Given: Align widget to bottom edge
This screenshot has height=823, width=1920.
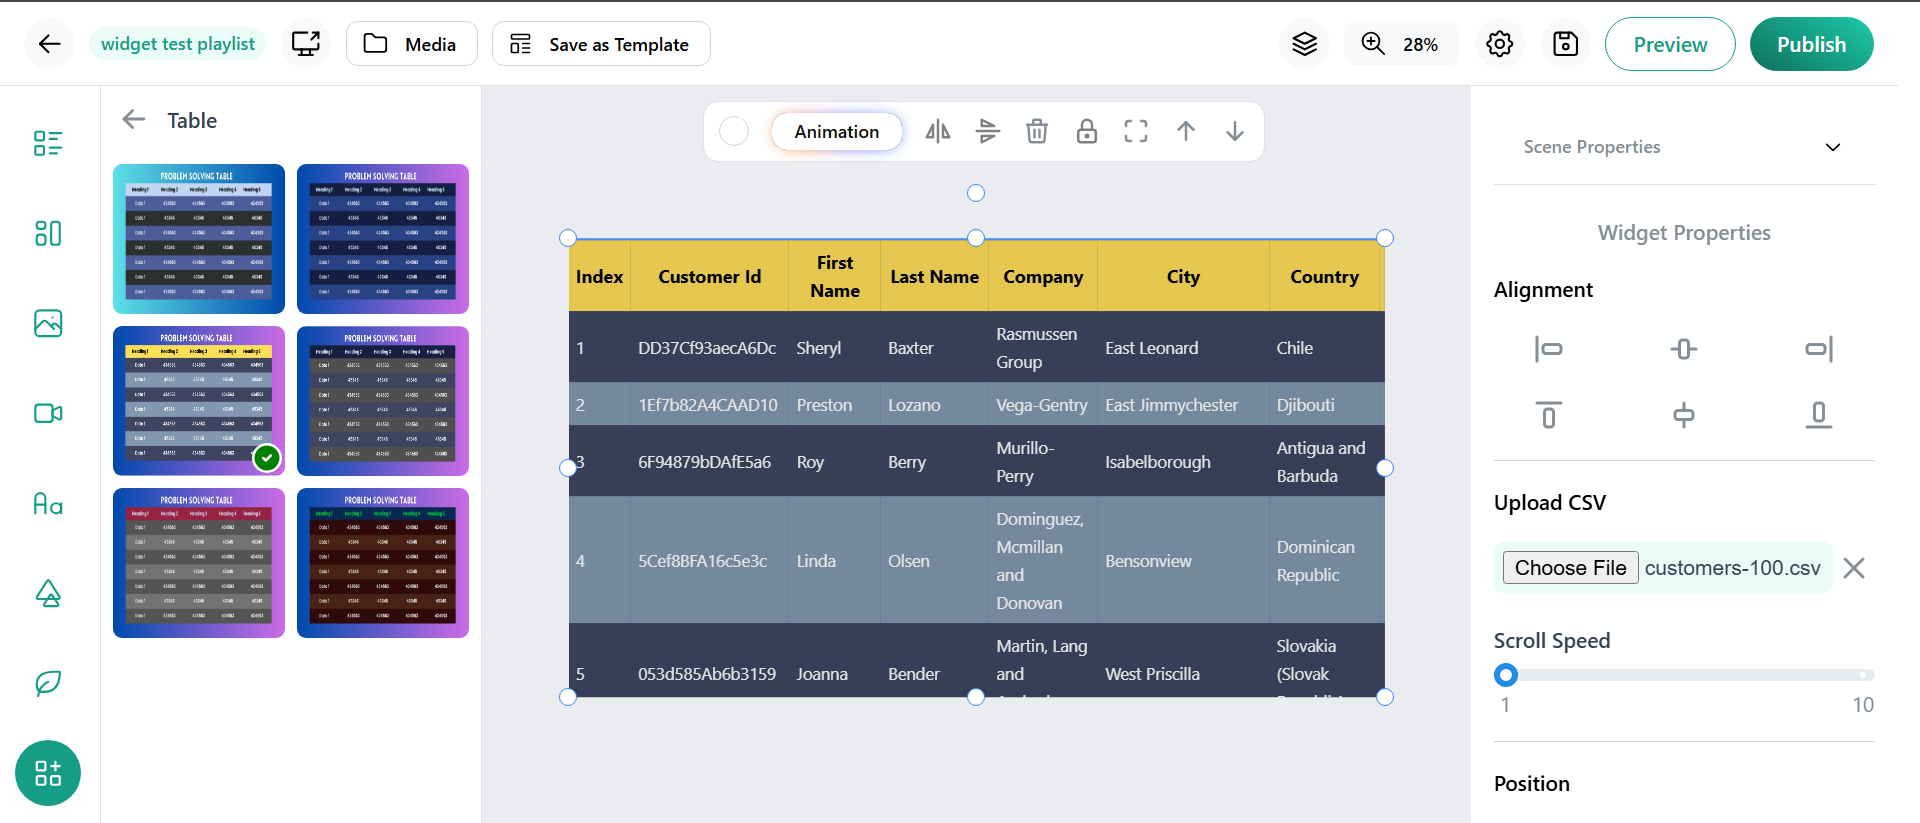Looking at the screenshot, I should pos(1818,415).
